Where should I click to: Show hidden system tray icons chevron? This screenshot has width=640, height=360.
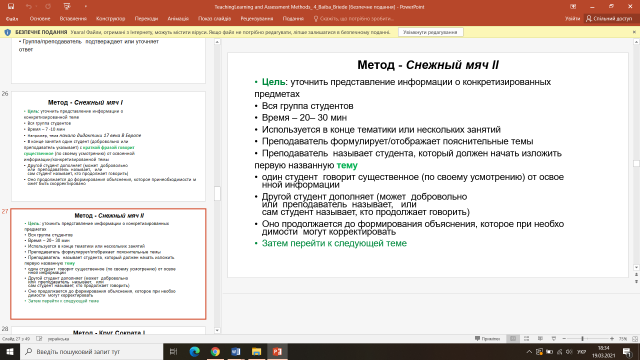[x=529, y=351]
